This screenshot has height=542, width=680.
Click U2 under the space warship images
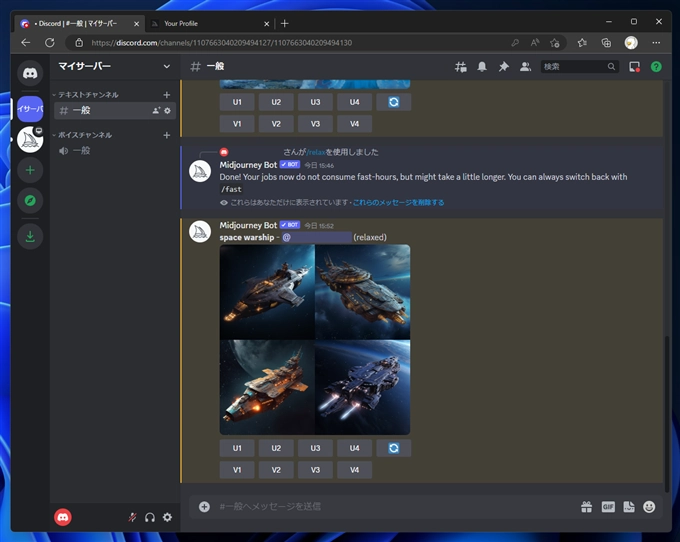(x=276, y=448)
